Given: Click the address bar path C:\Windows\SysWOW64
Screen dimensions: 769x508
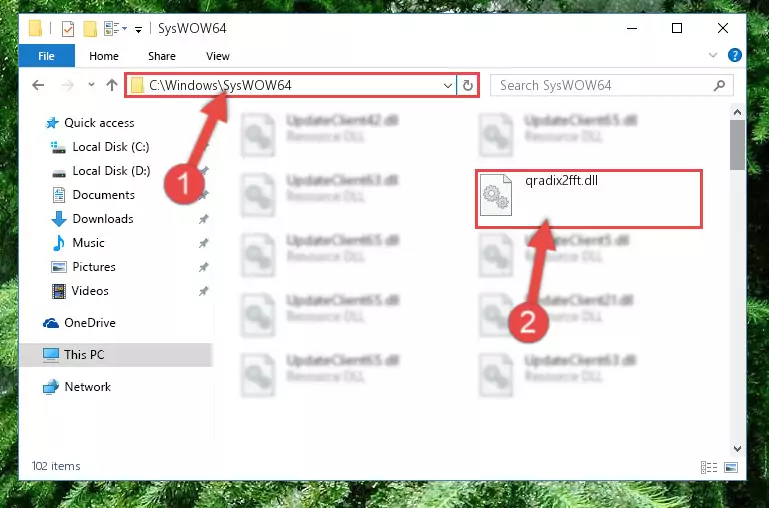Looking at the screenshot, I should pos(220,85).
